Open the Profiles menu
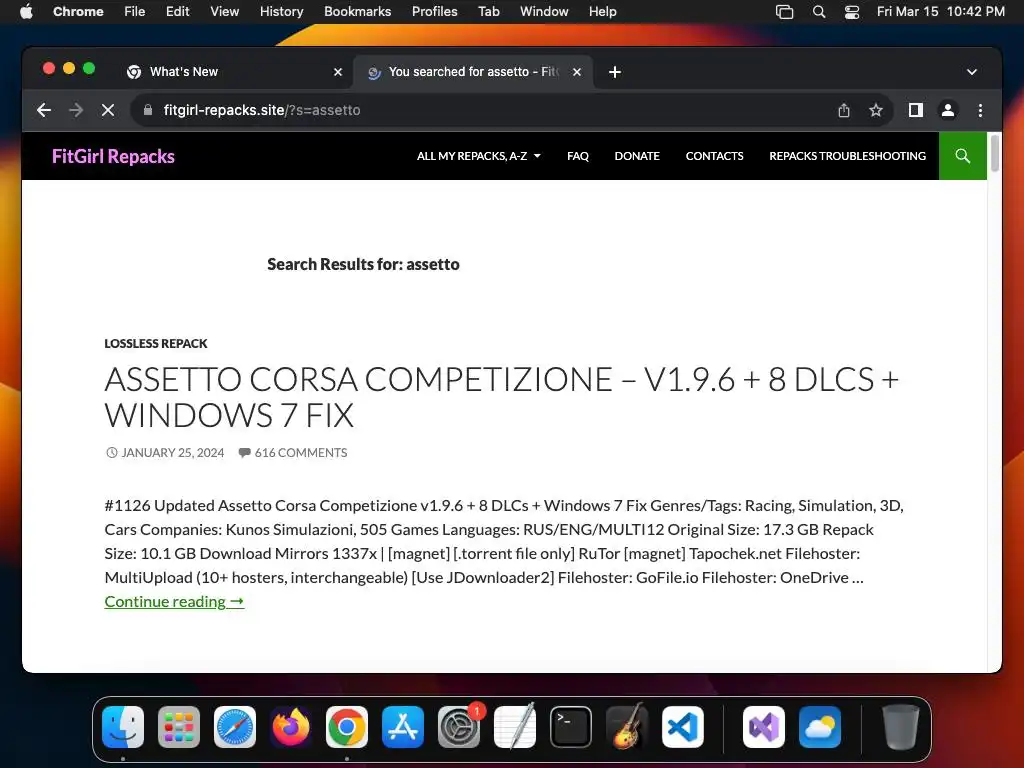 (434, 11)
